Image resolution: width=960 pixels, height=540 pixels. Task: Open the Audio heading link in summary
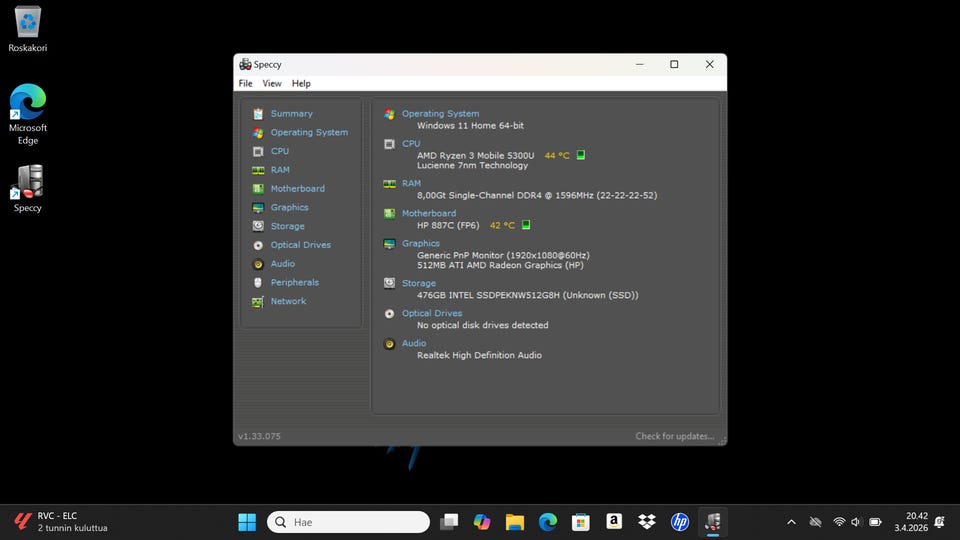click(x=414, y=343)
